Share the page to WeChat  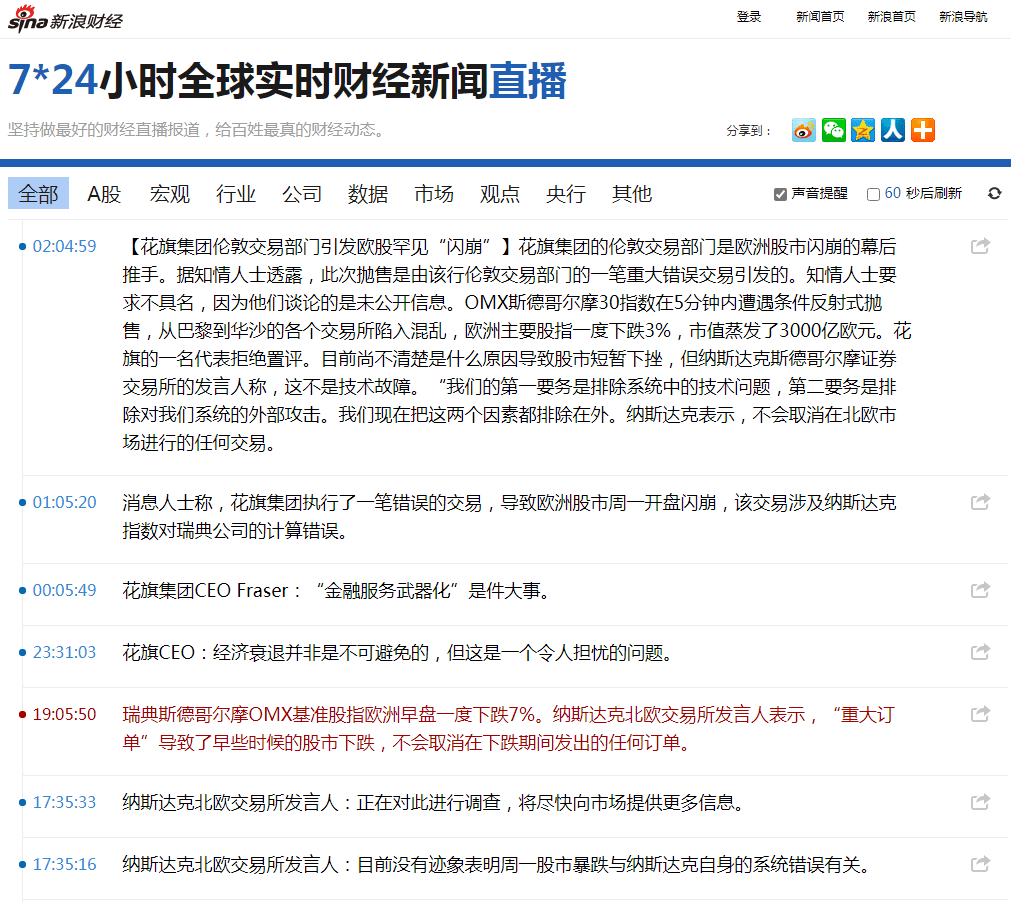click(x=833, y=130)
